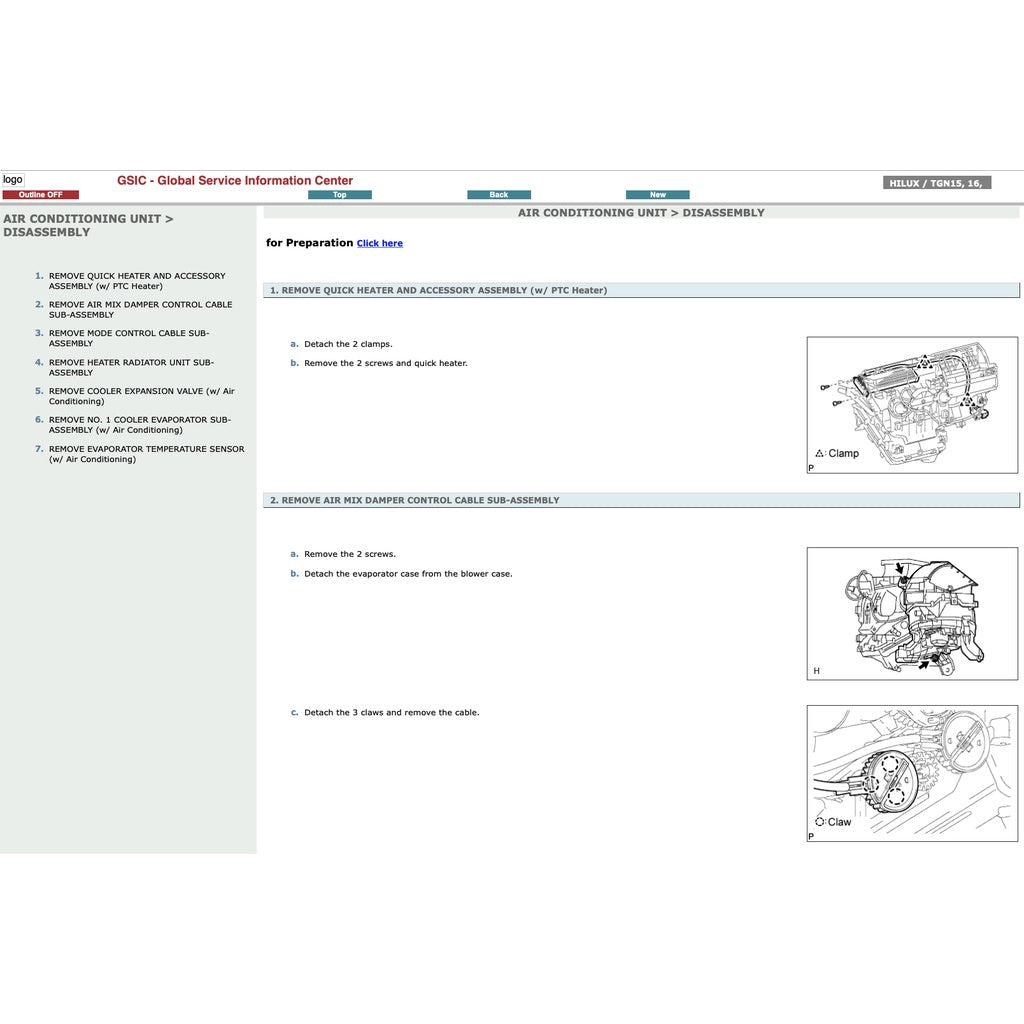
Task: Click the Claw symbol legend in the diagram
Action: tap(833, 821)
